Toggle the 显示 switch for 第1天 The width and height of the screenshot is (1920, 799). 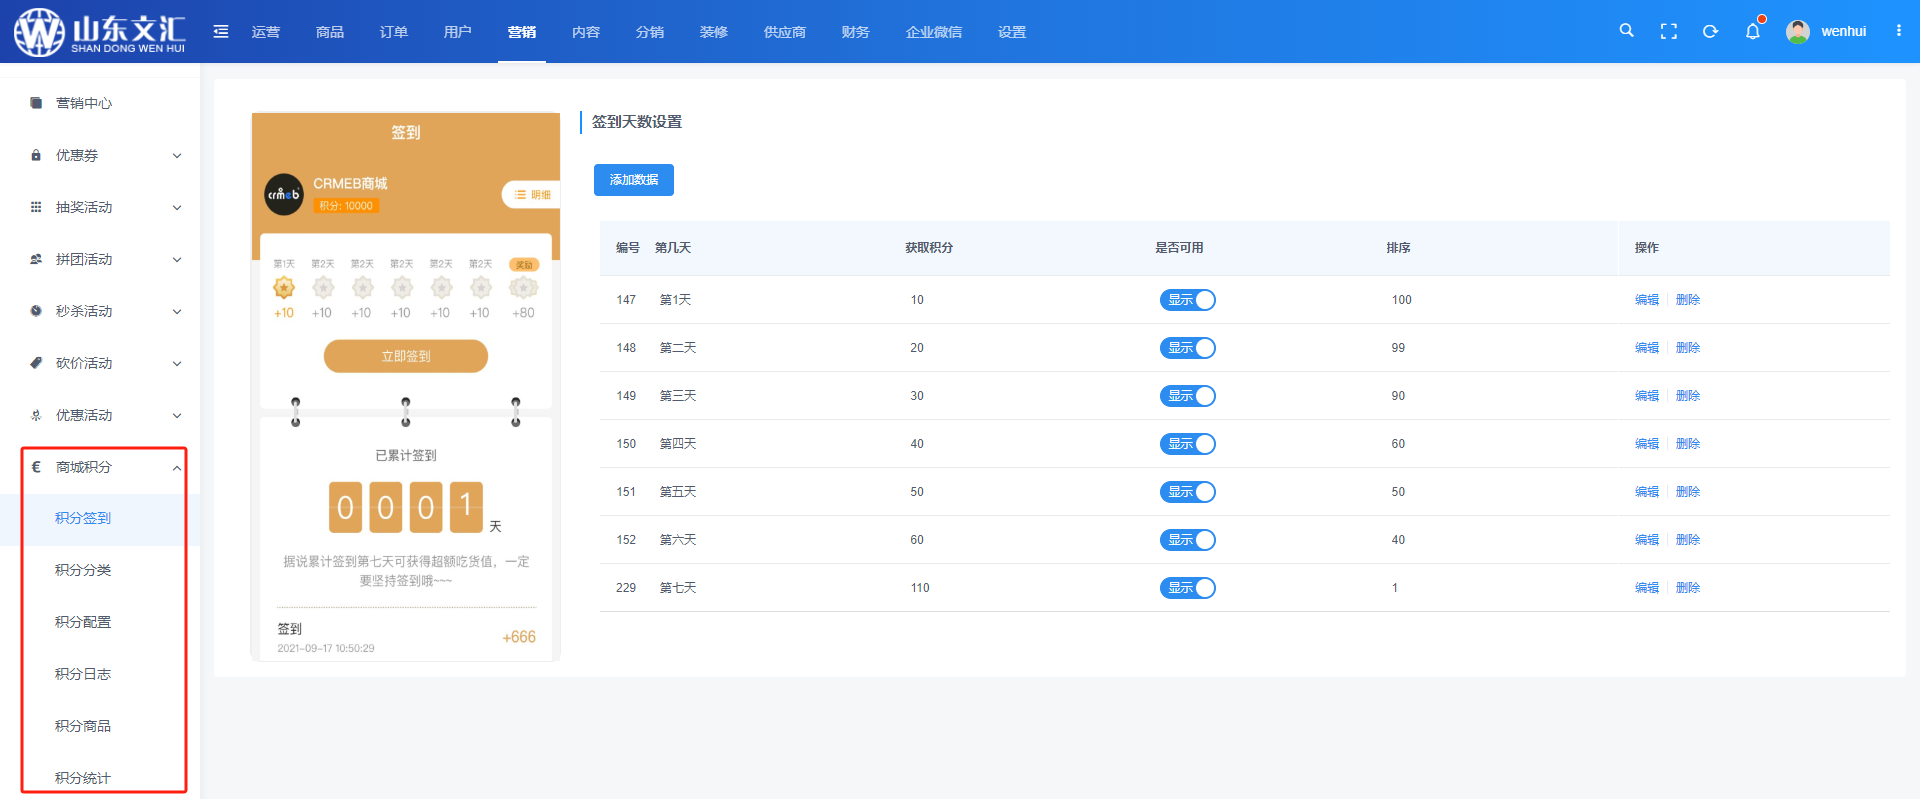1187,300
